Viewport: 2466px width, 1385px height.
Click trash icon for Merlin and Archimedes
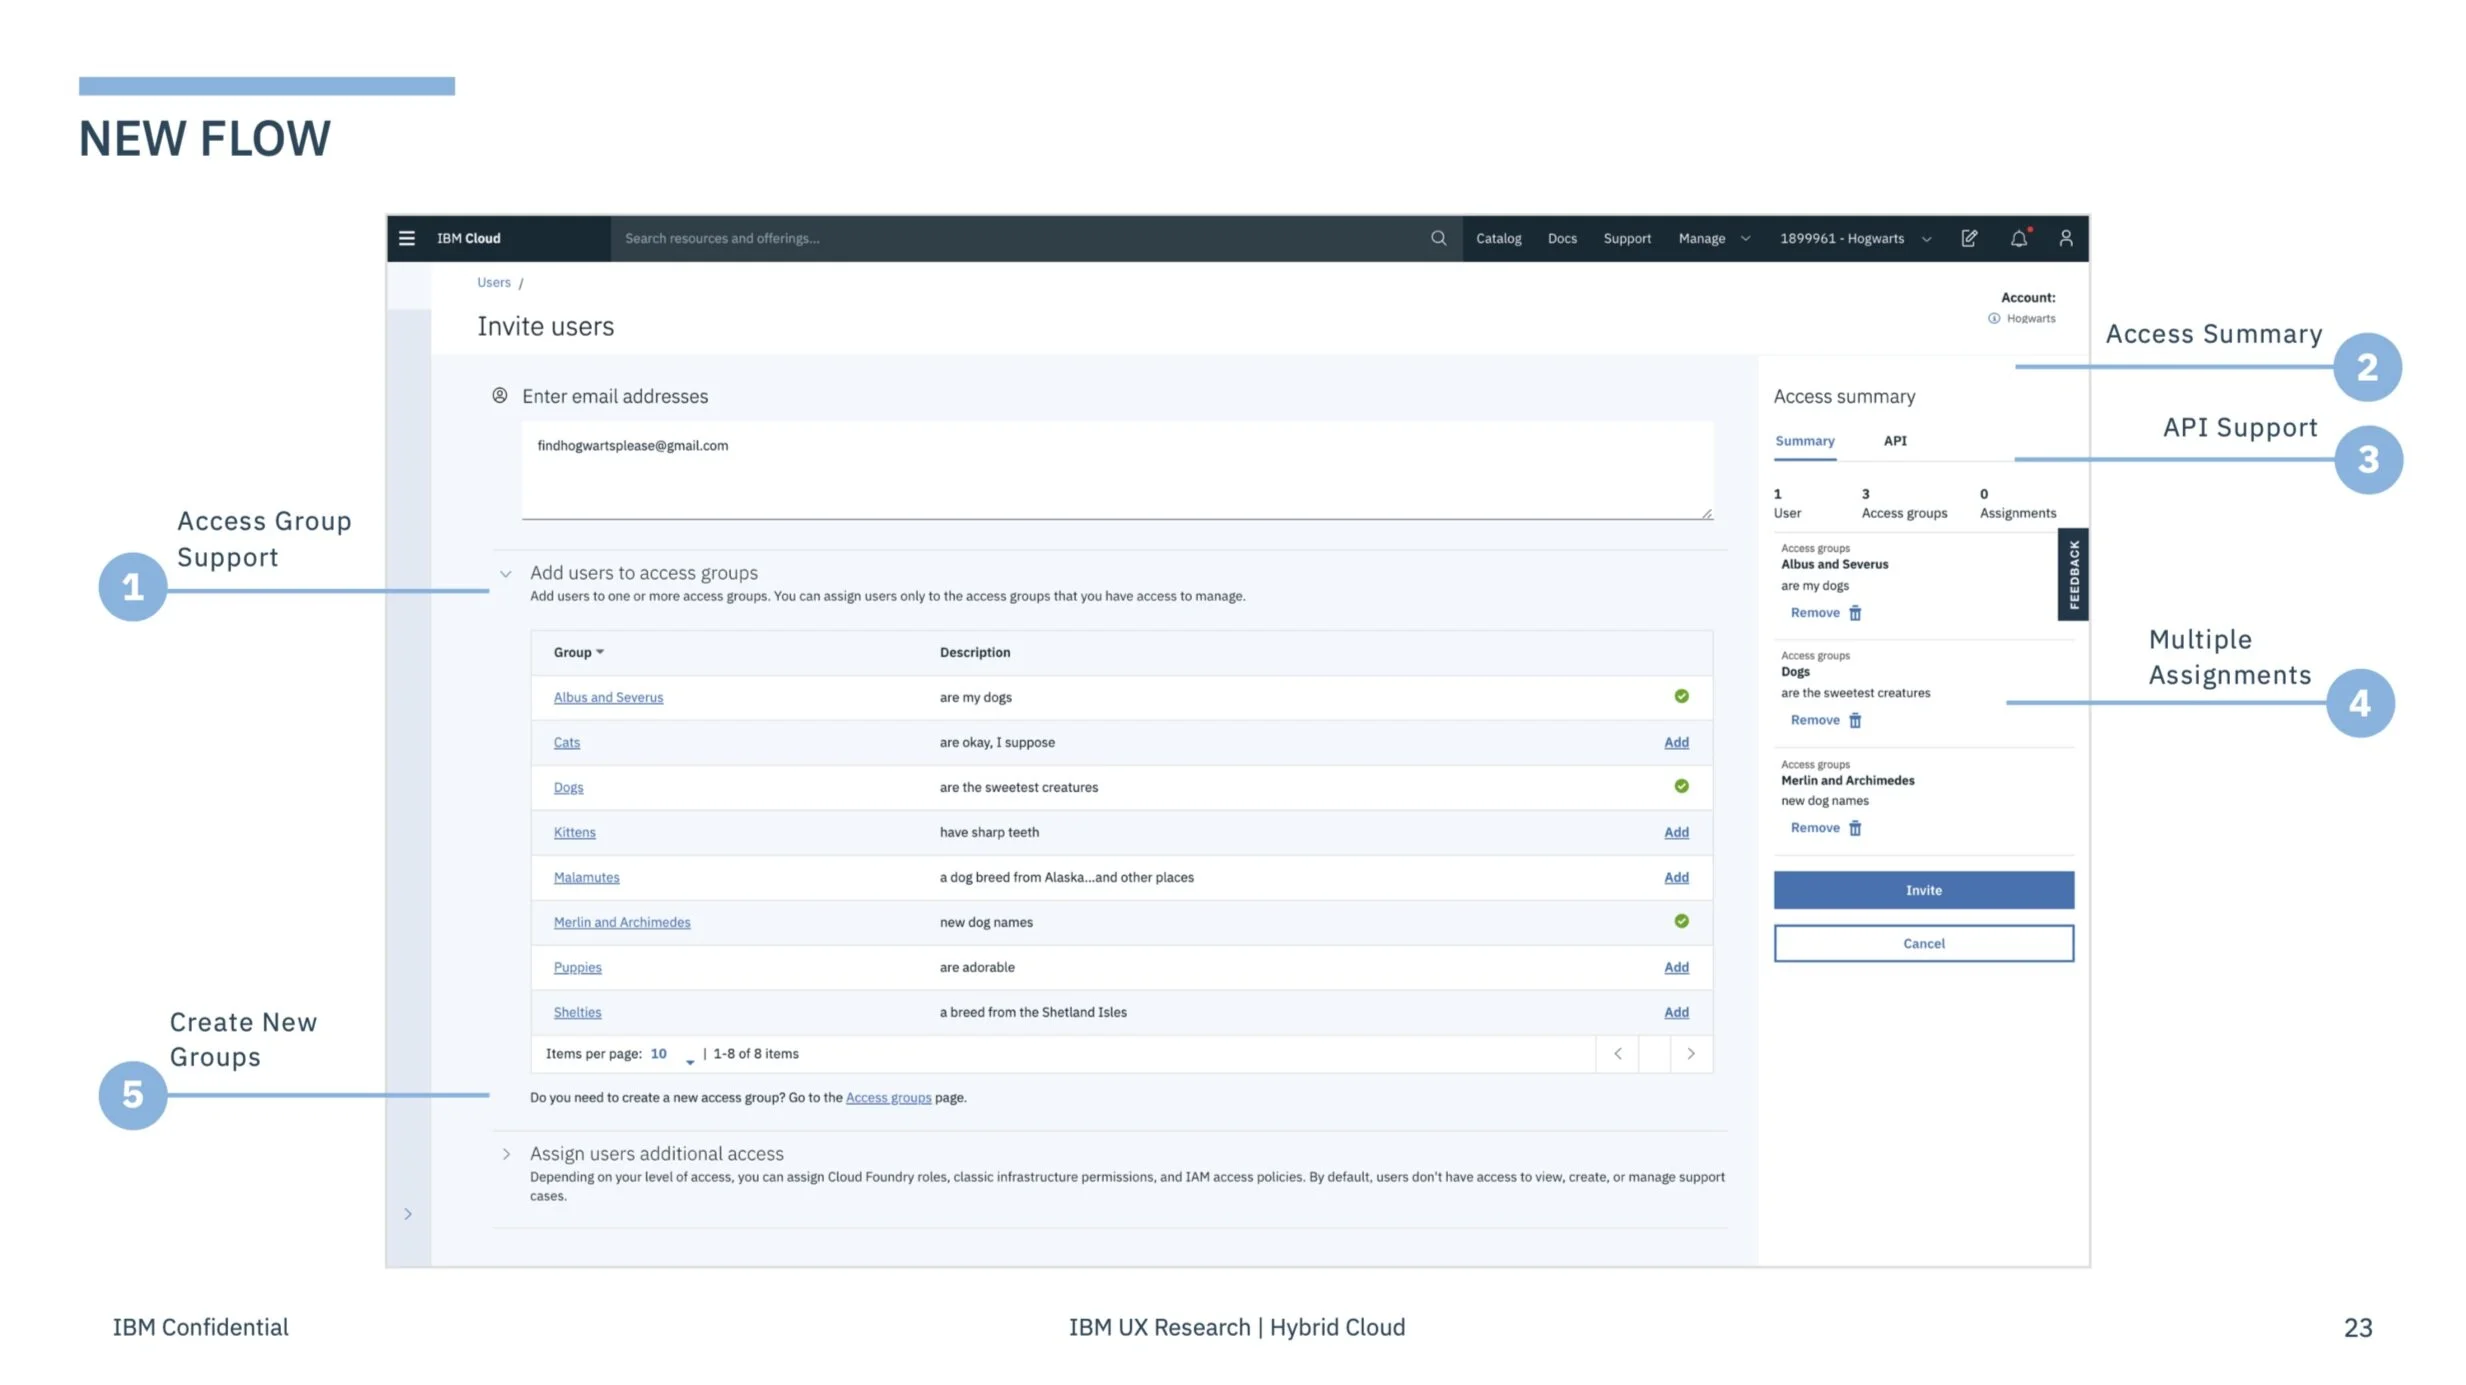[1854, 828]
